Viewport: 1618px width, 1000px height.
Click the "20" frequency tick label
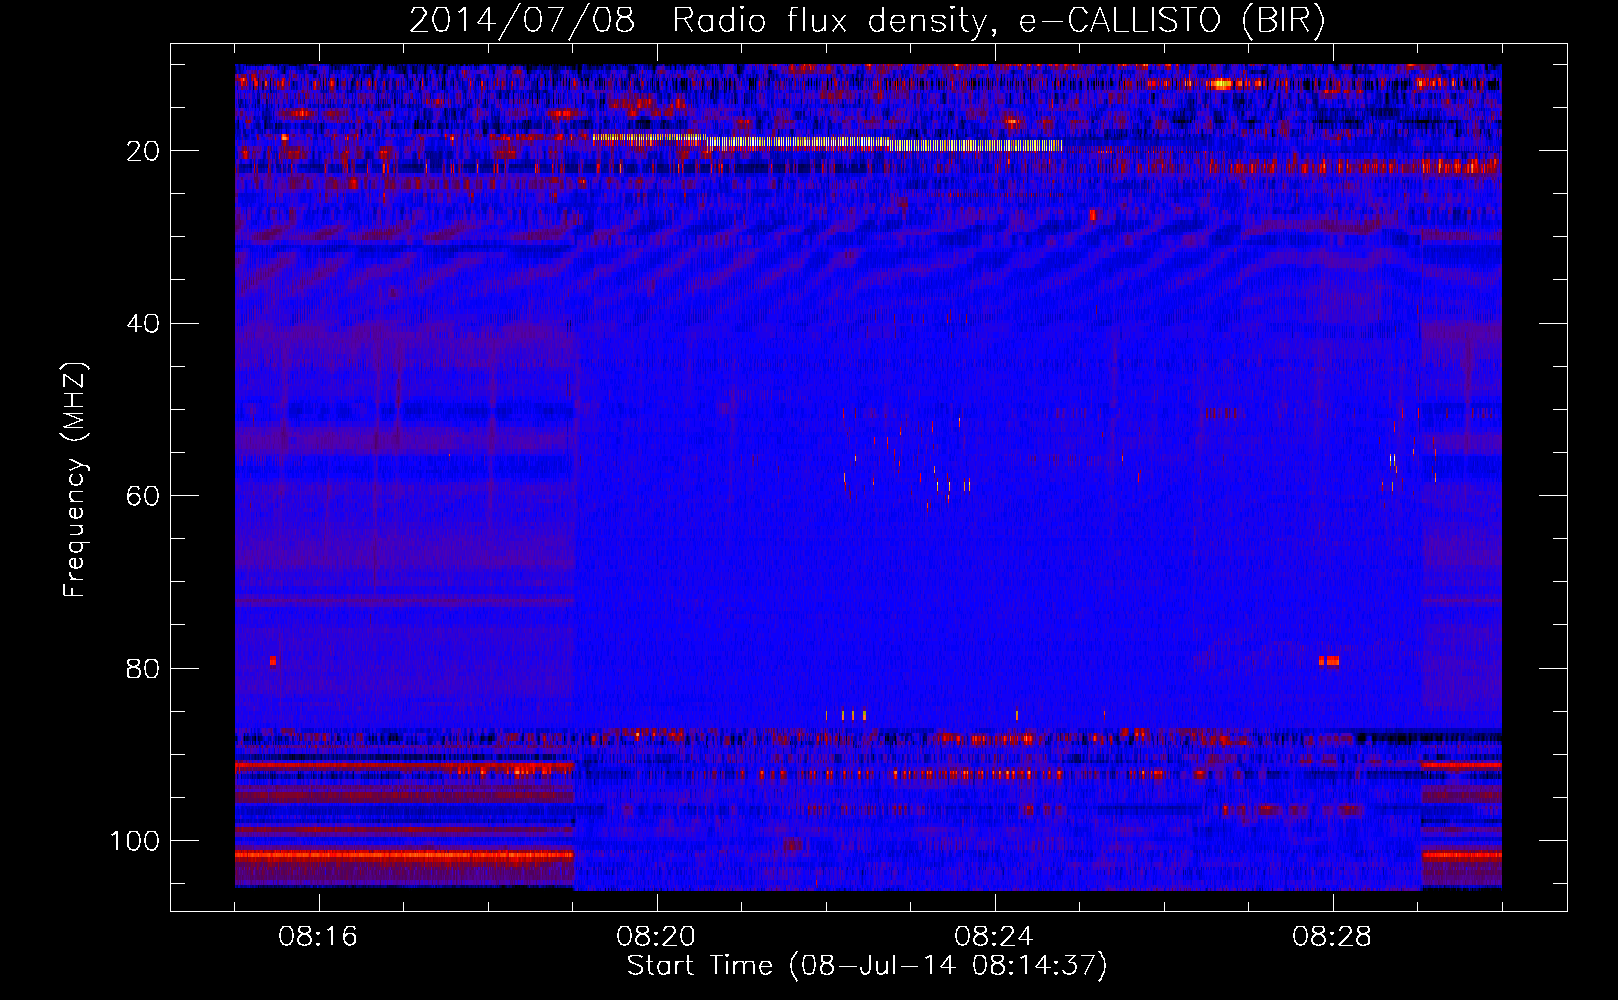point(144,151)
